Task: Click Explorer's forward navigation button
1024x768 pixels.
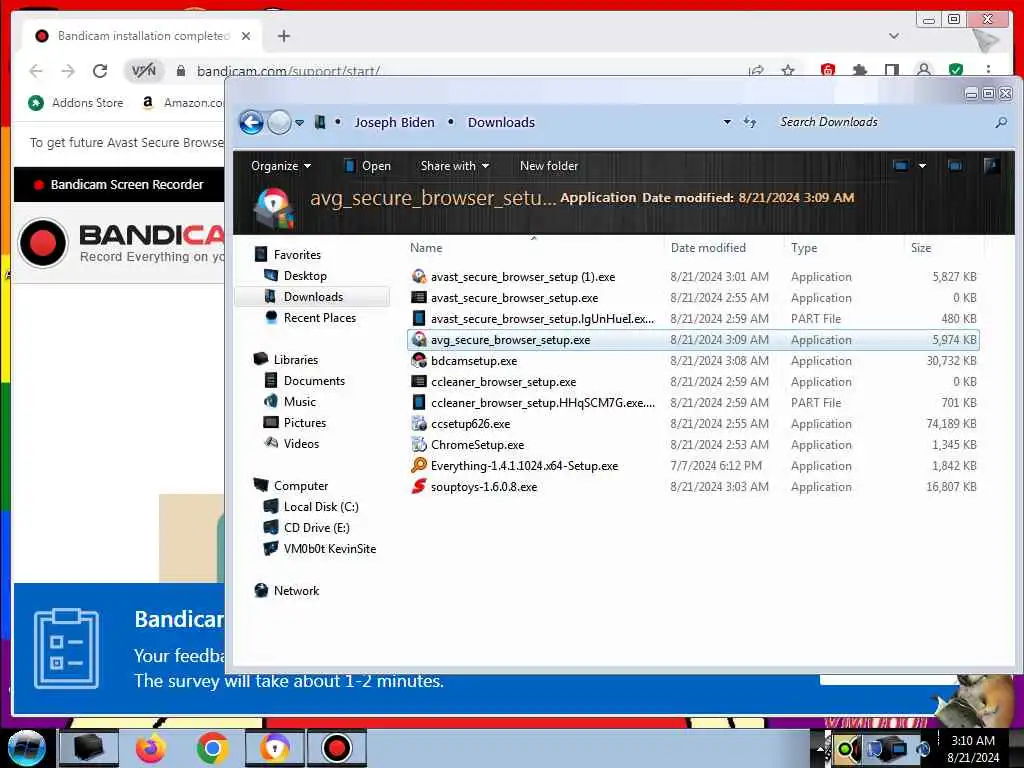Action: (280, 122)
